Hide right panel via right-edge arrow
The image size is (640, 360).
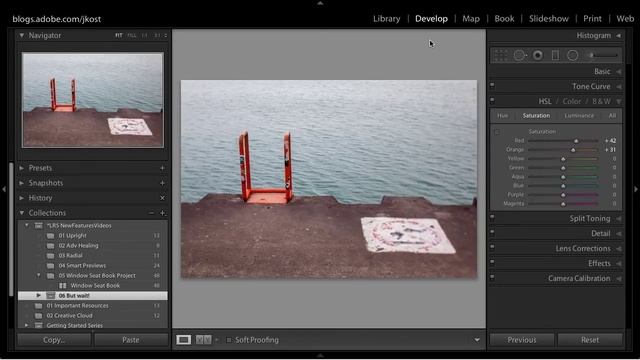[x=636, y=189]
